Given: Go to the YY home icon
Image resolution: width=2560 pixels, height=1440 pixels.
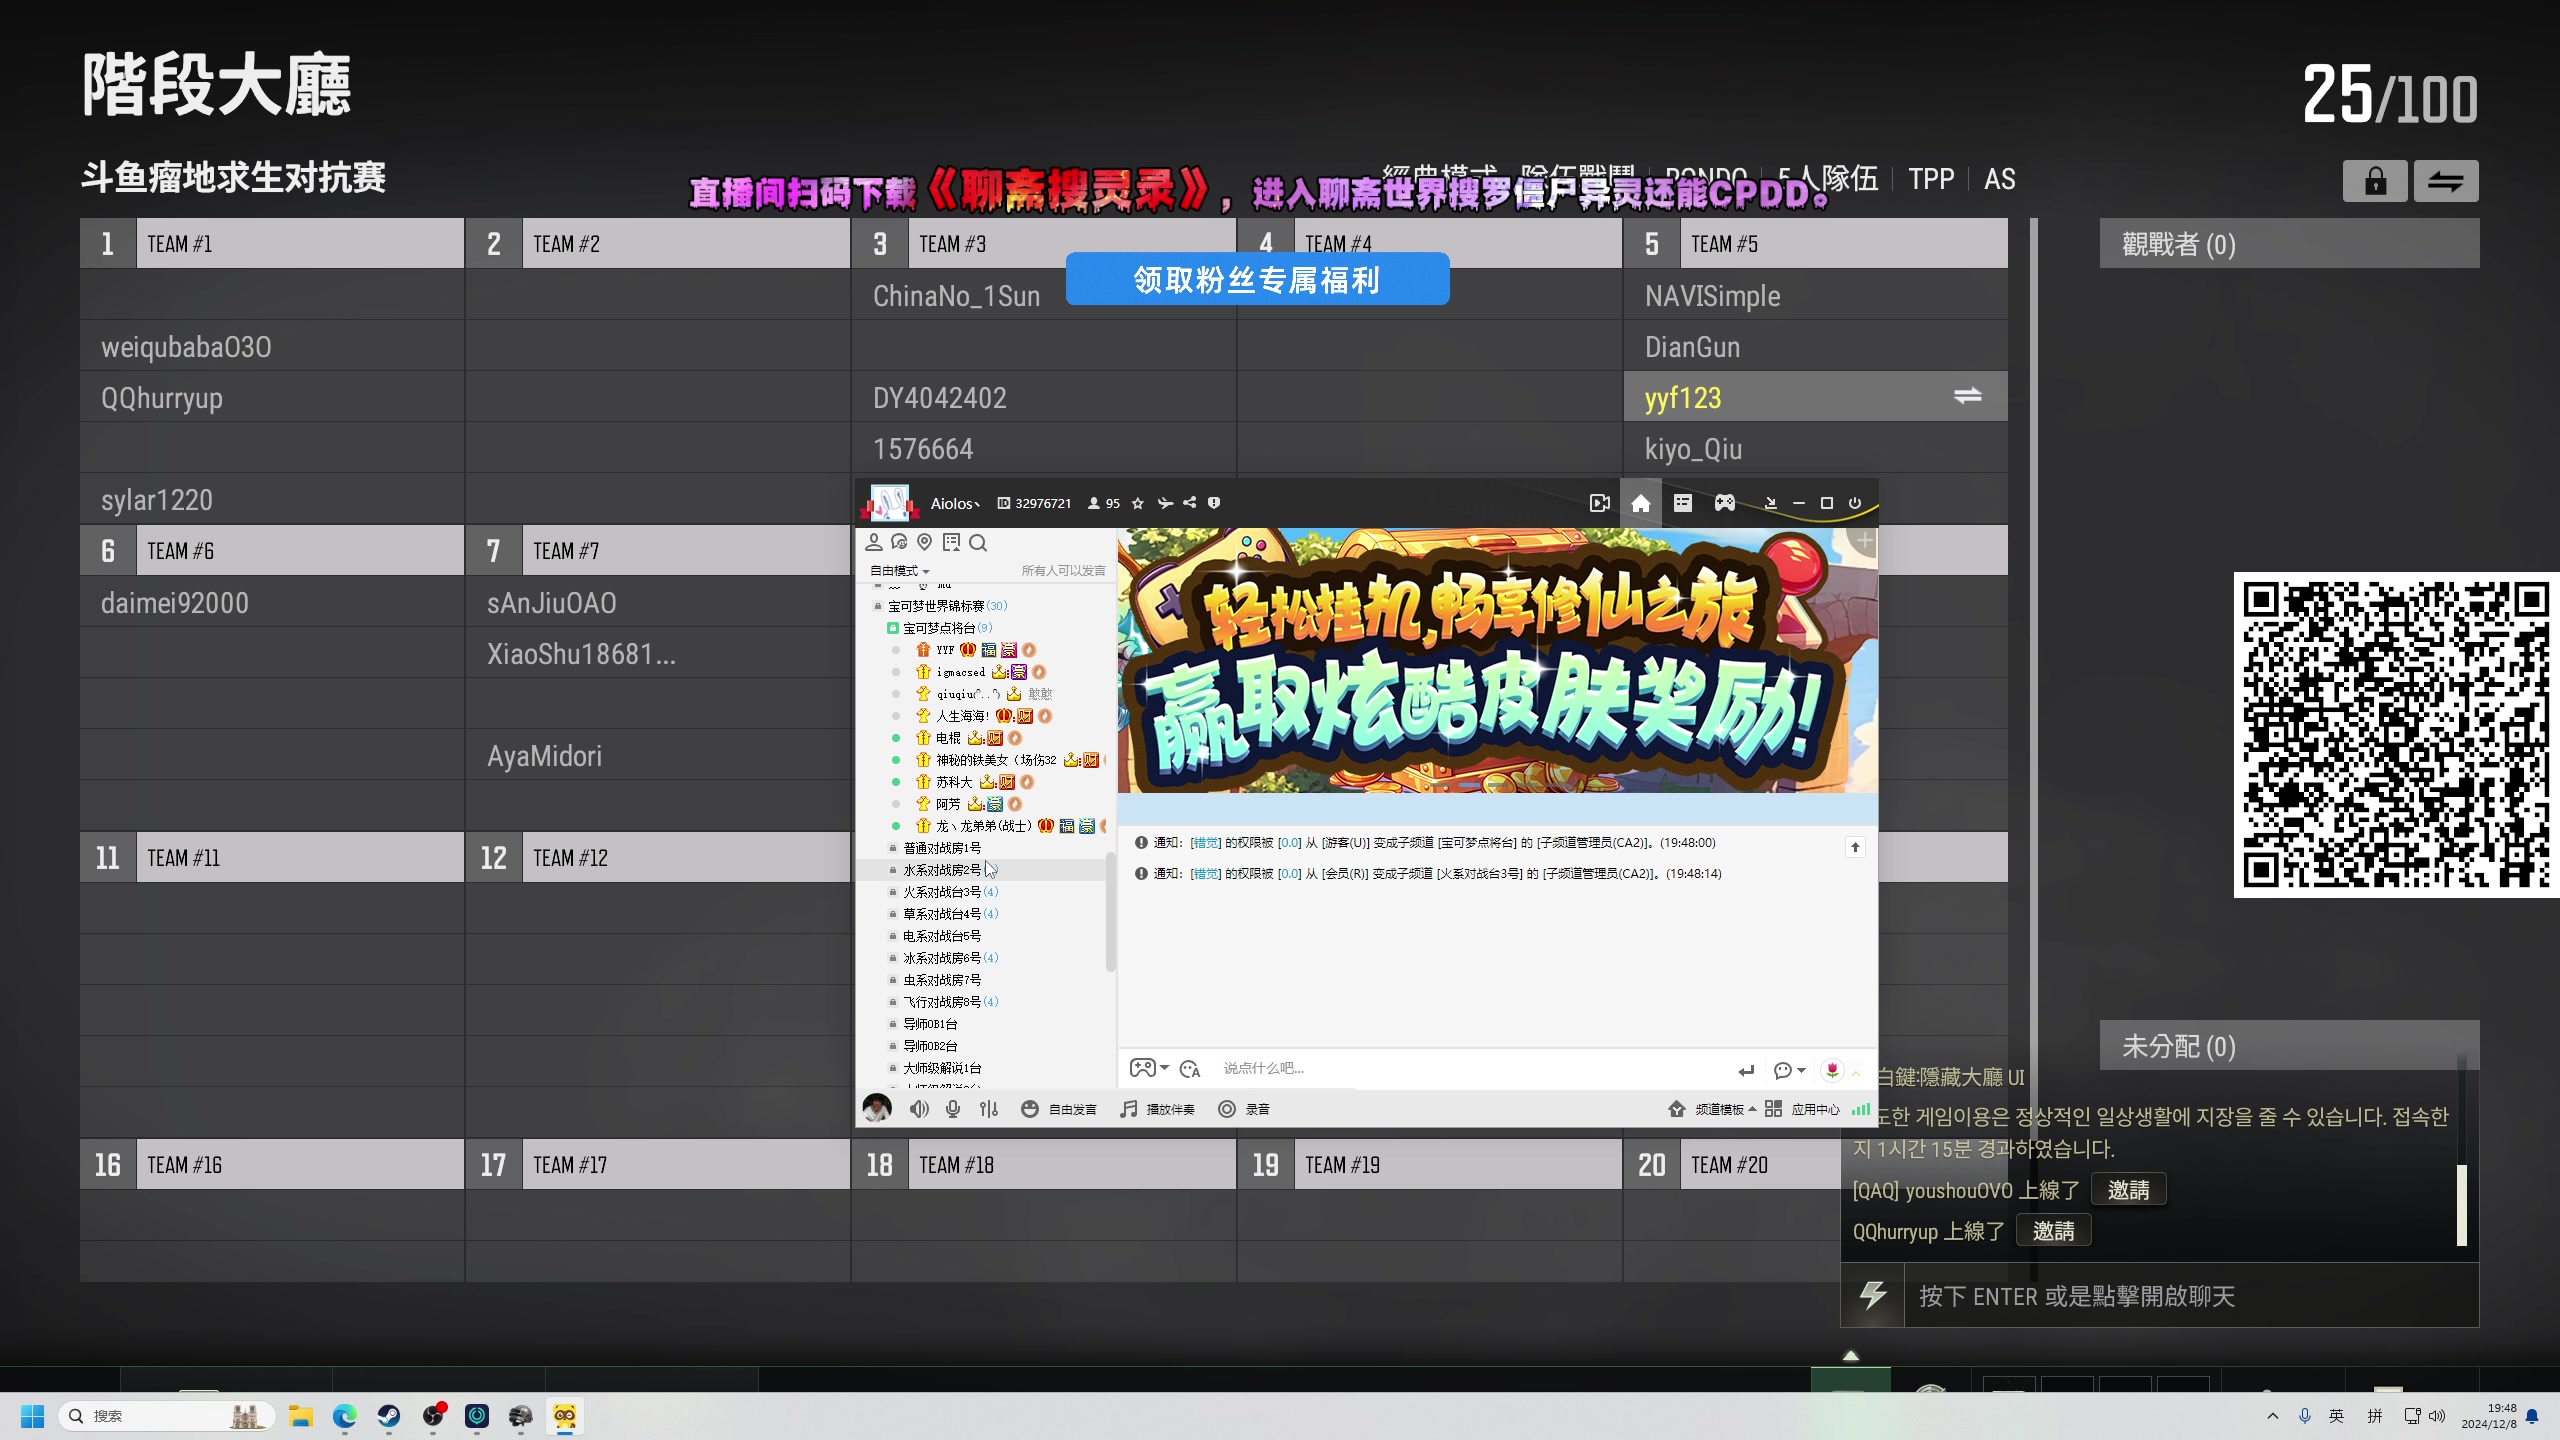Looking at the screenshot, I should pyautogui.click(x=1641, y=503).
